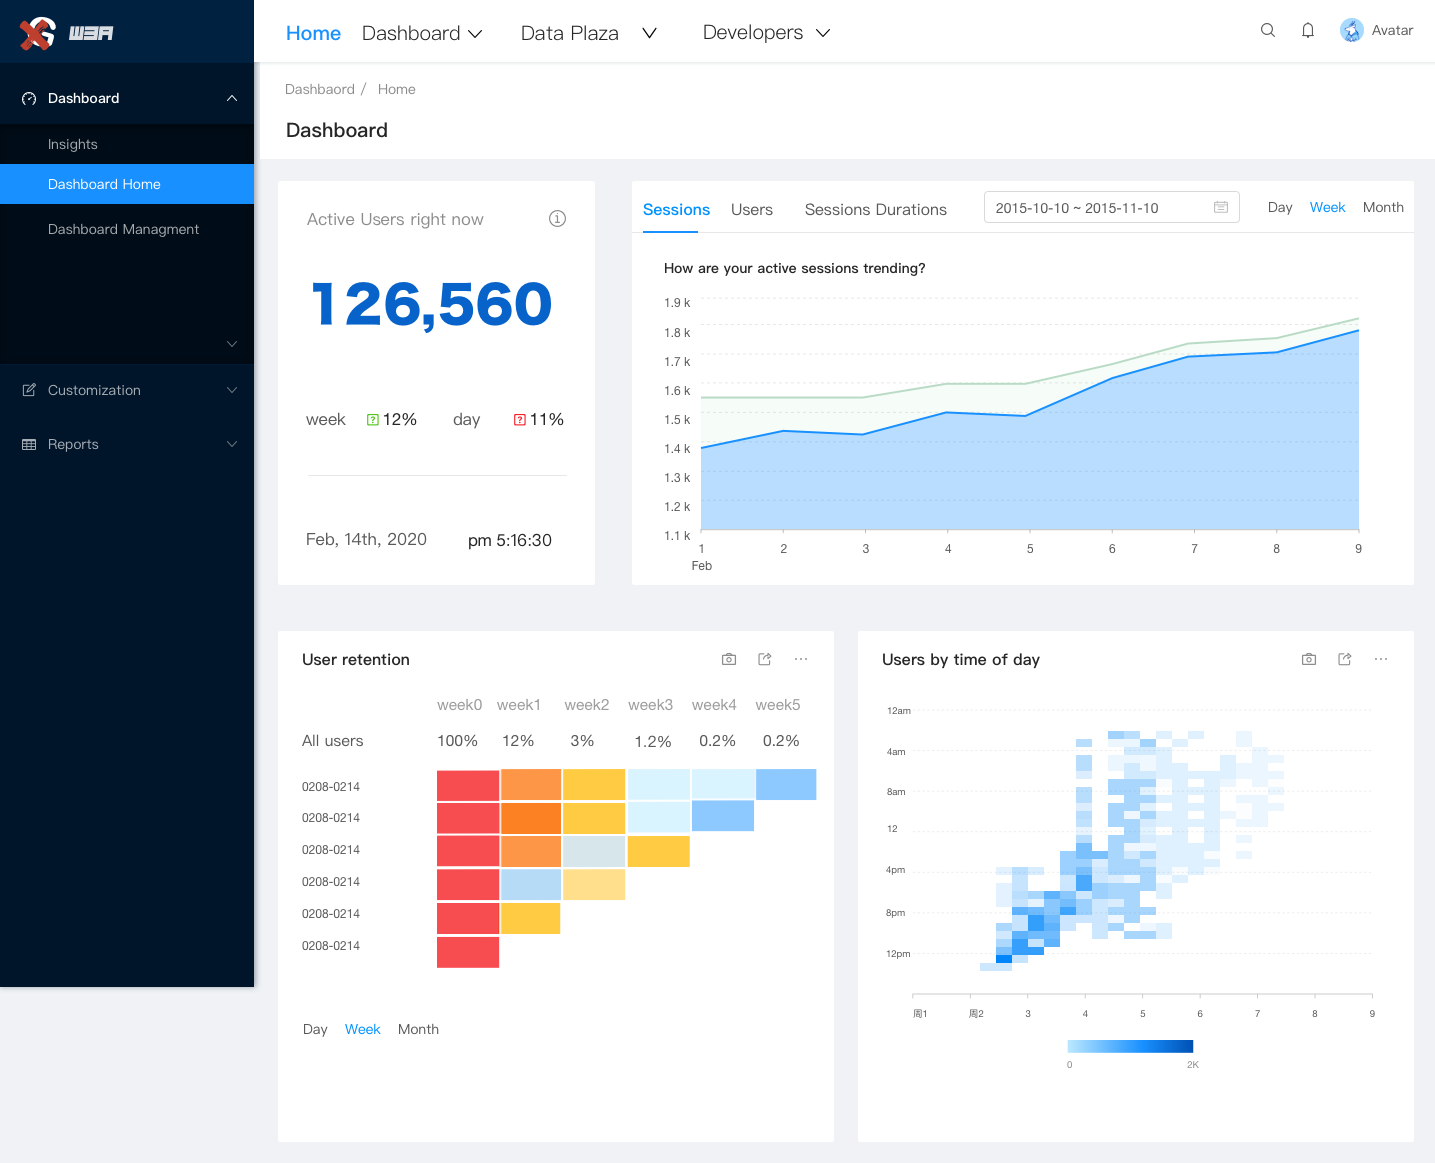The height and width of the screenshot is (1163, 1435).
Task: Select Month granularity in sessions chart
Action: point(1383,207)
